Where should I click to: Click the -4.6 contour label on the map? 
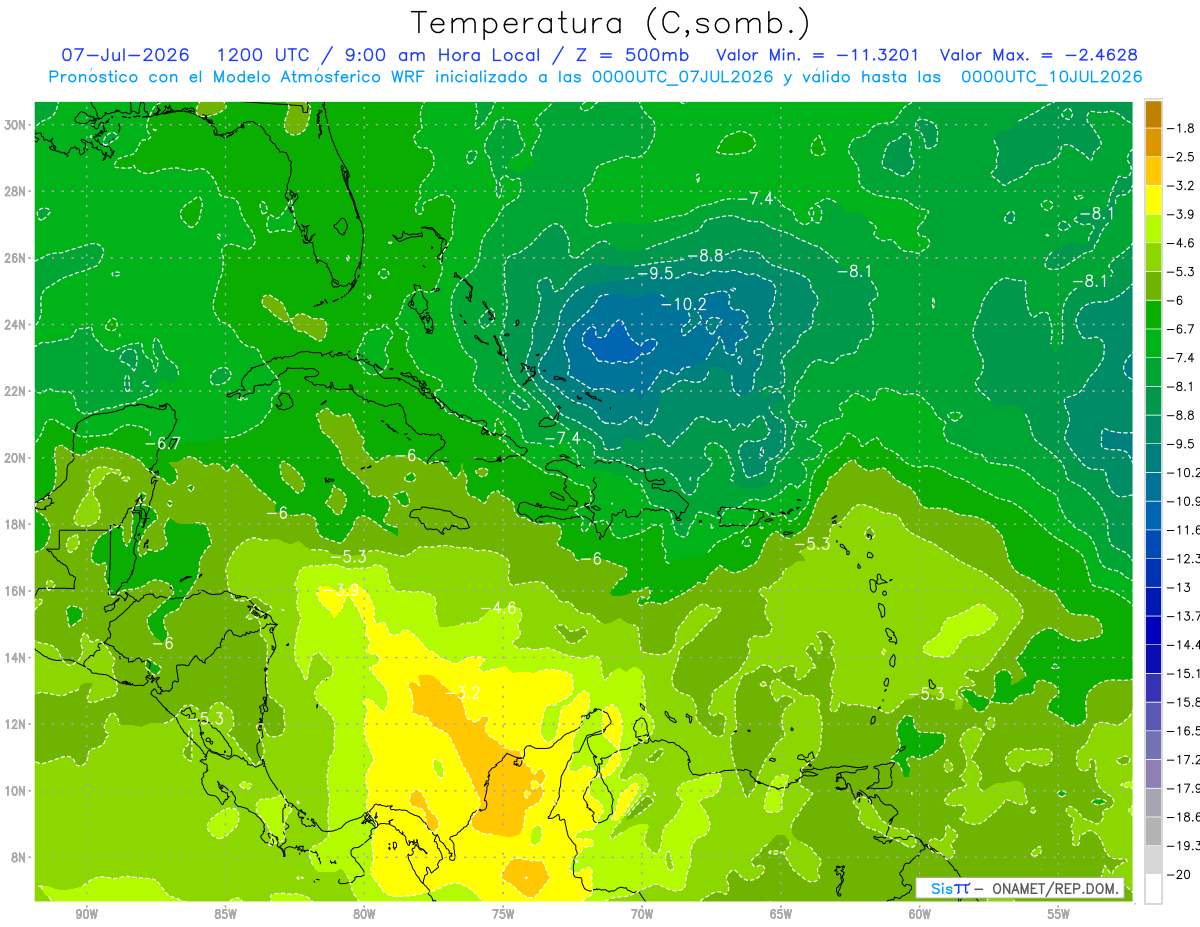tap(498, 608)
